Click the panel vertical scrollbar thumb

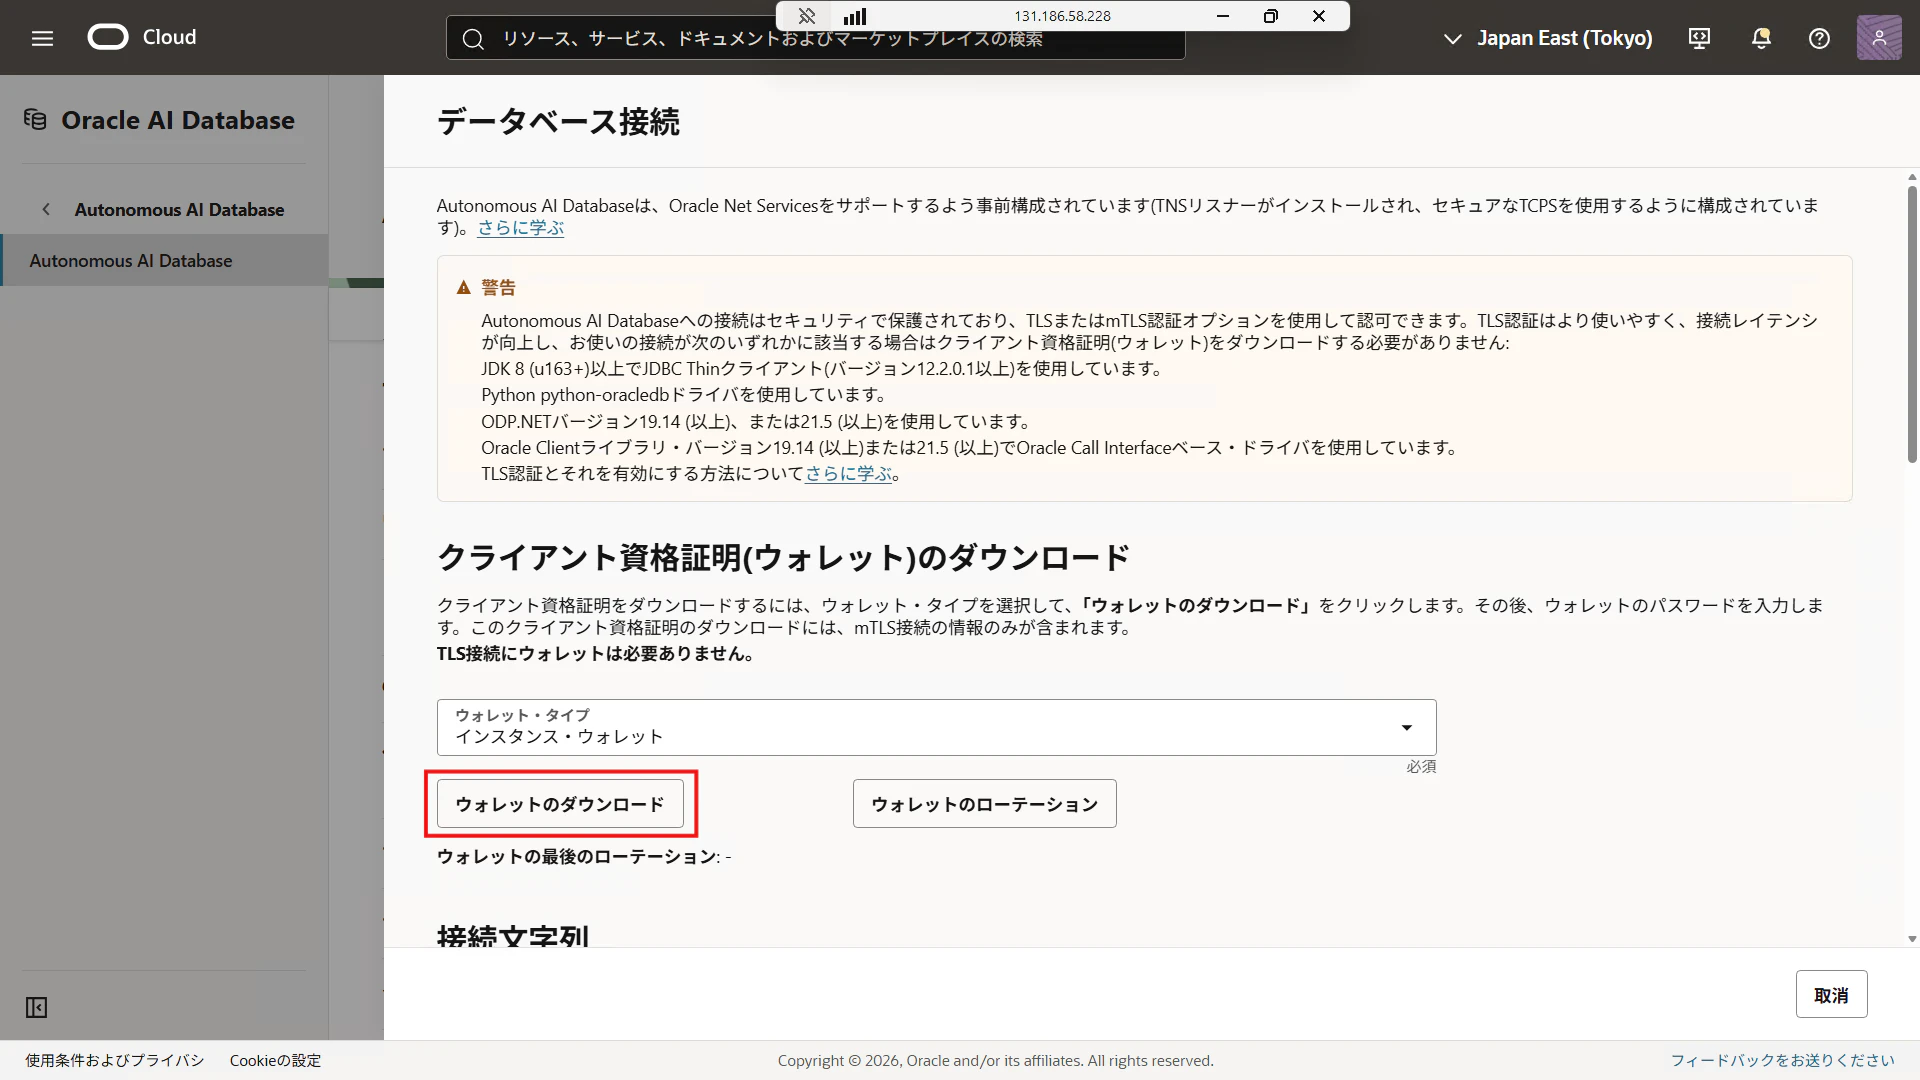coord(1911,325)
